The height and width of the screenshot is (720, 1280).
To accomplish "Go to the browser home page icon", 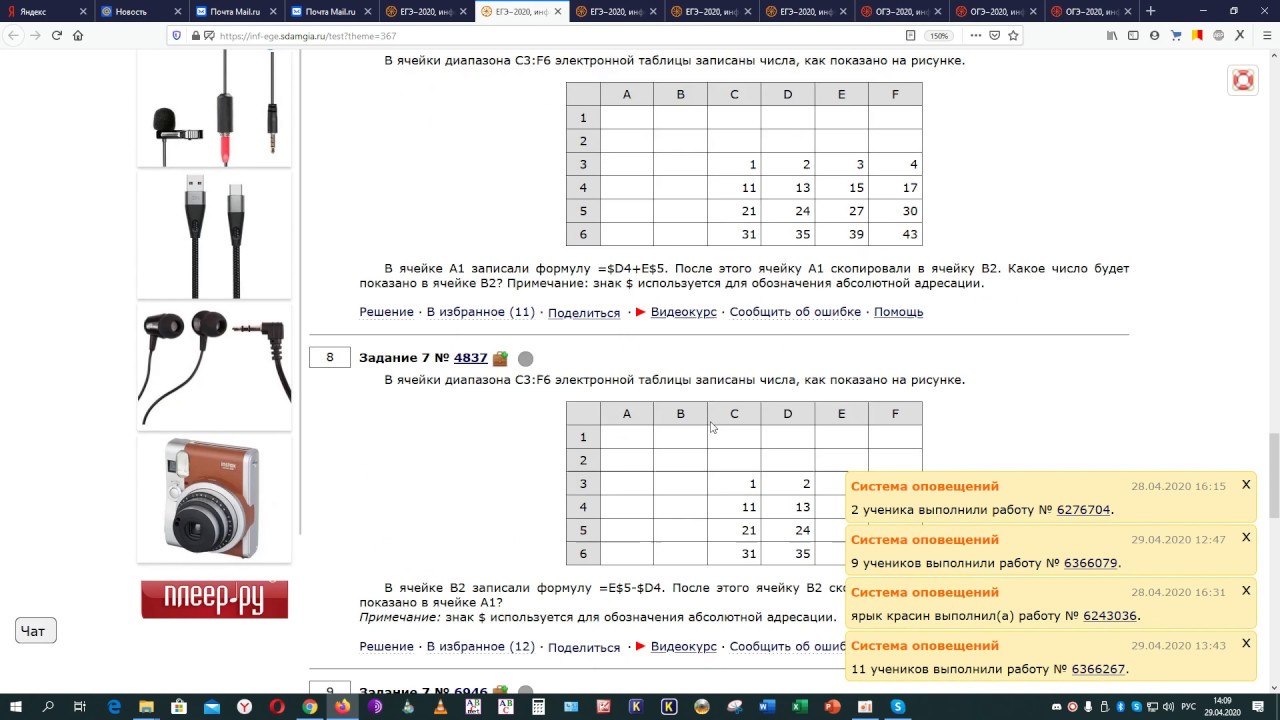I will (x=78, y=35).
